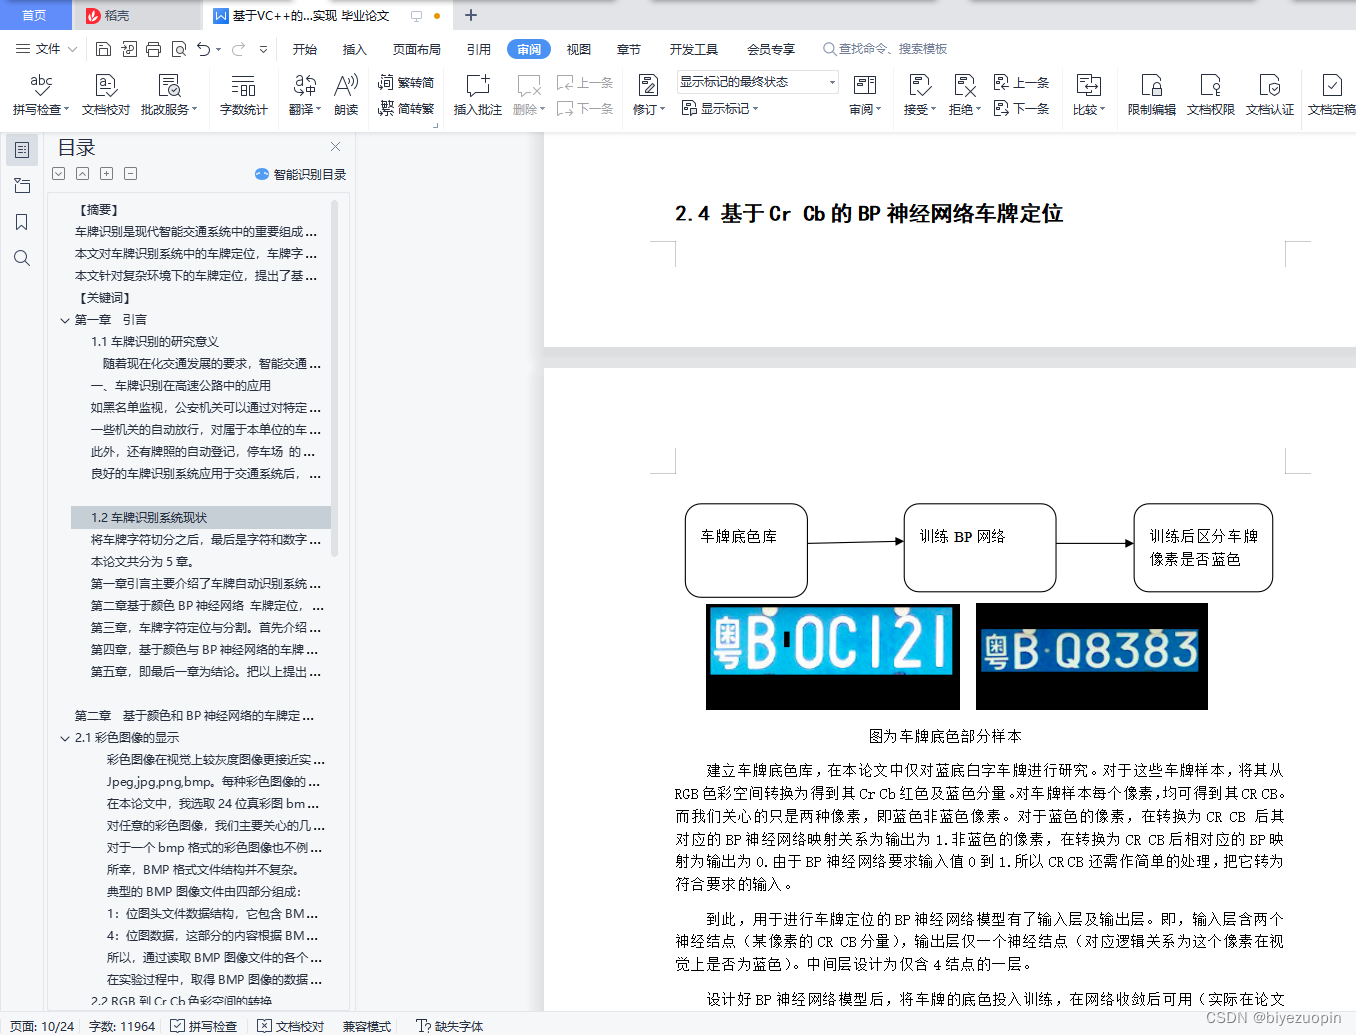
Task: Switch to the 引用 ribbon tab
Action: (x=479, y=49)
